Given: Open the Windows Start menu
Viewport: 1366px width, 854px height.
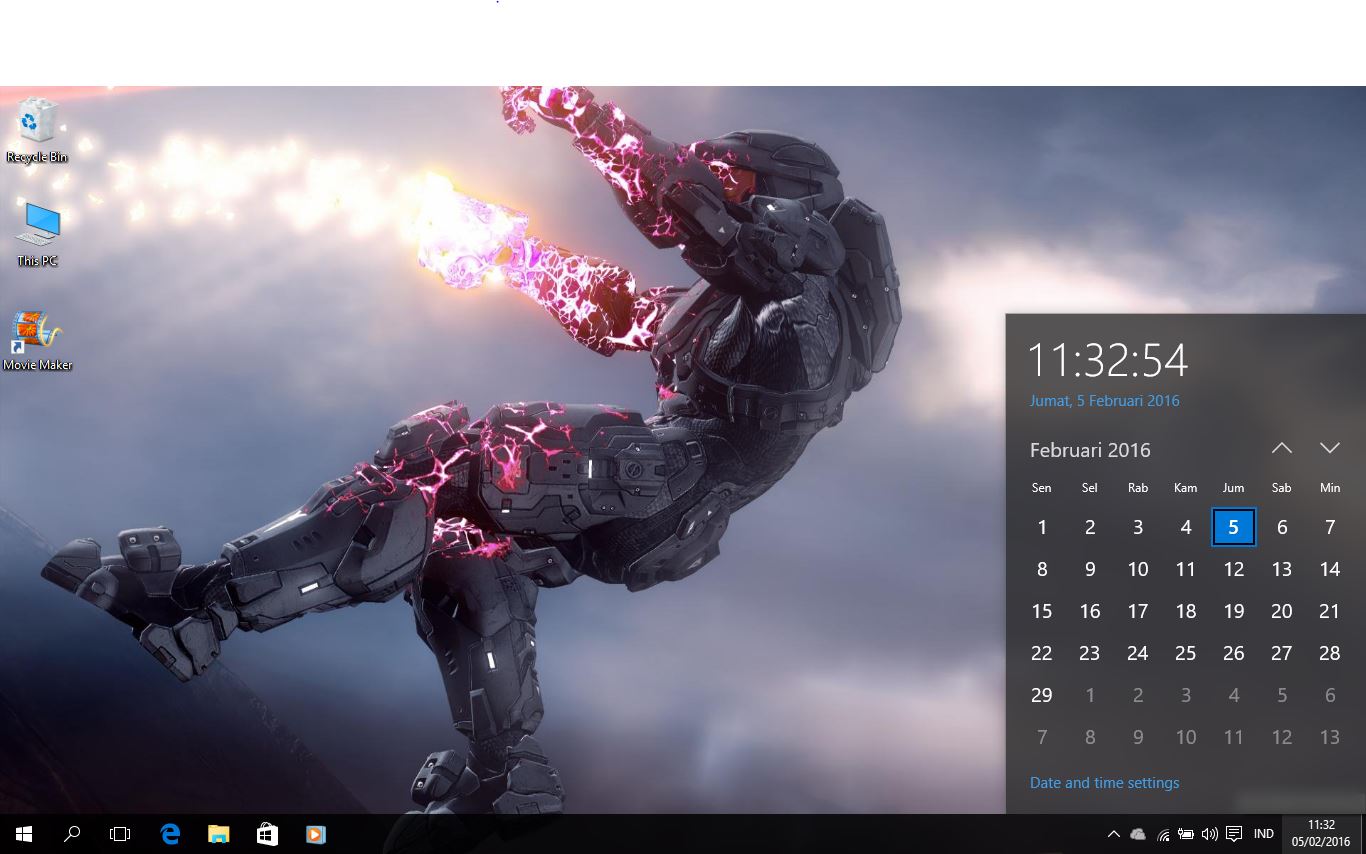Looking at the screenshot, I should click(x=24, y=834).
